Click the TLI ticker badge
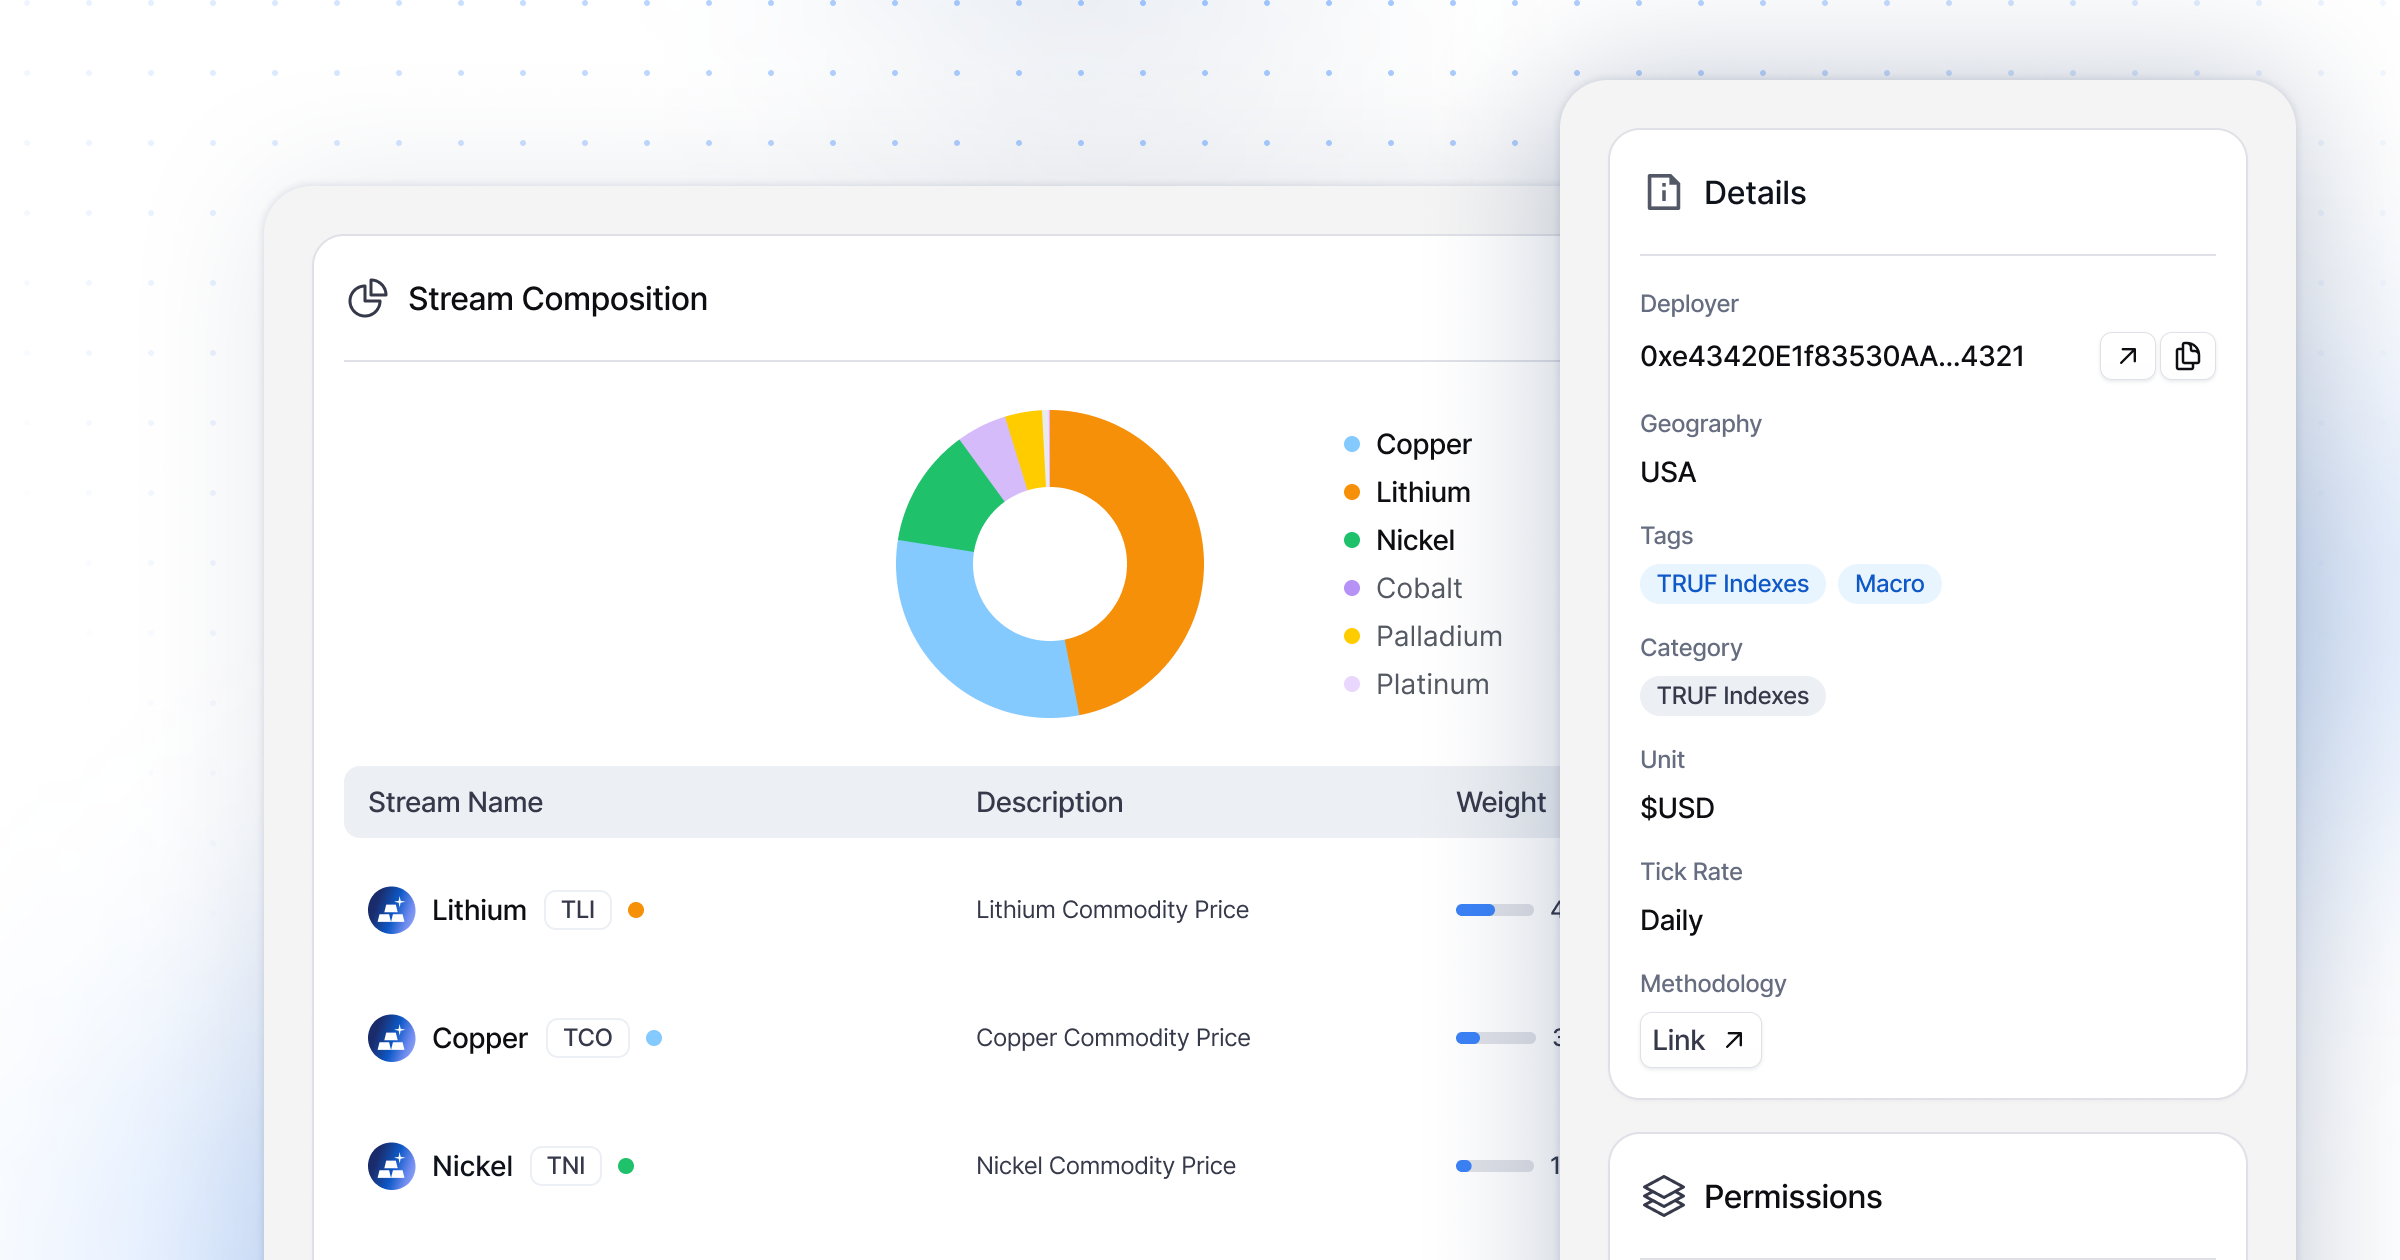 [578, 910]
